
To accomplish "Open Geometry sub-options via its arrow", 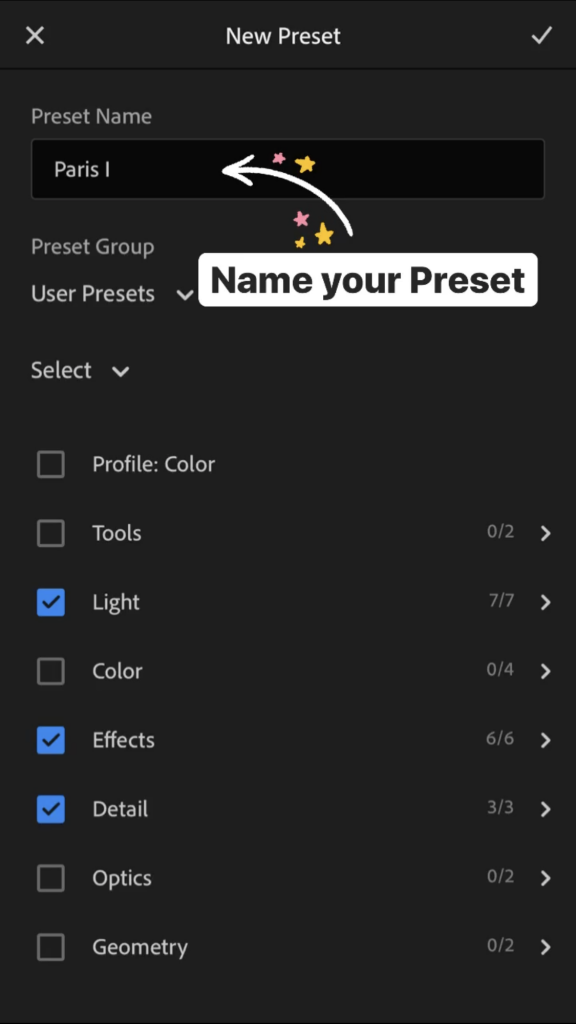I will (x=545, y=947).
